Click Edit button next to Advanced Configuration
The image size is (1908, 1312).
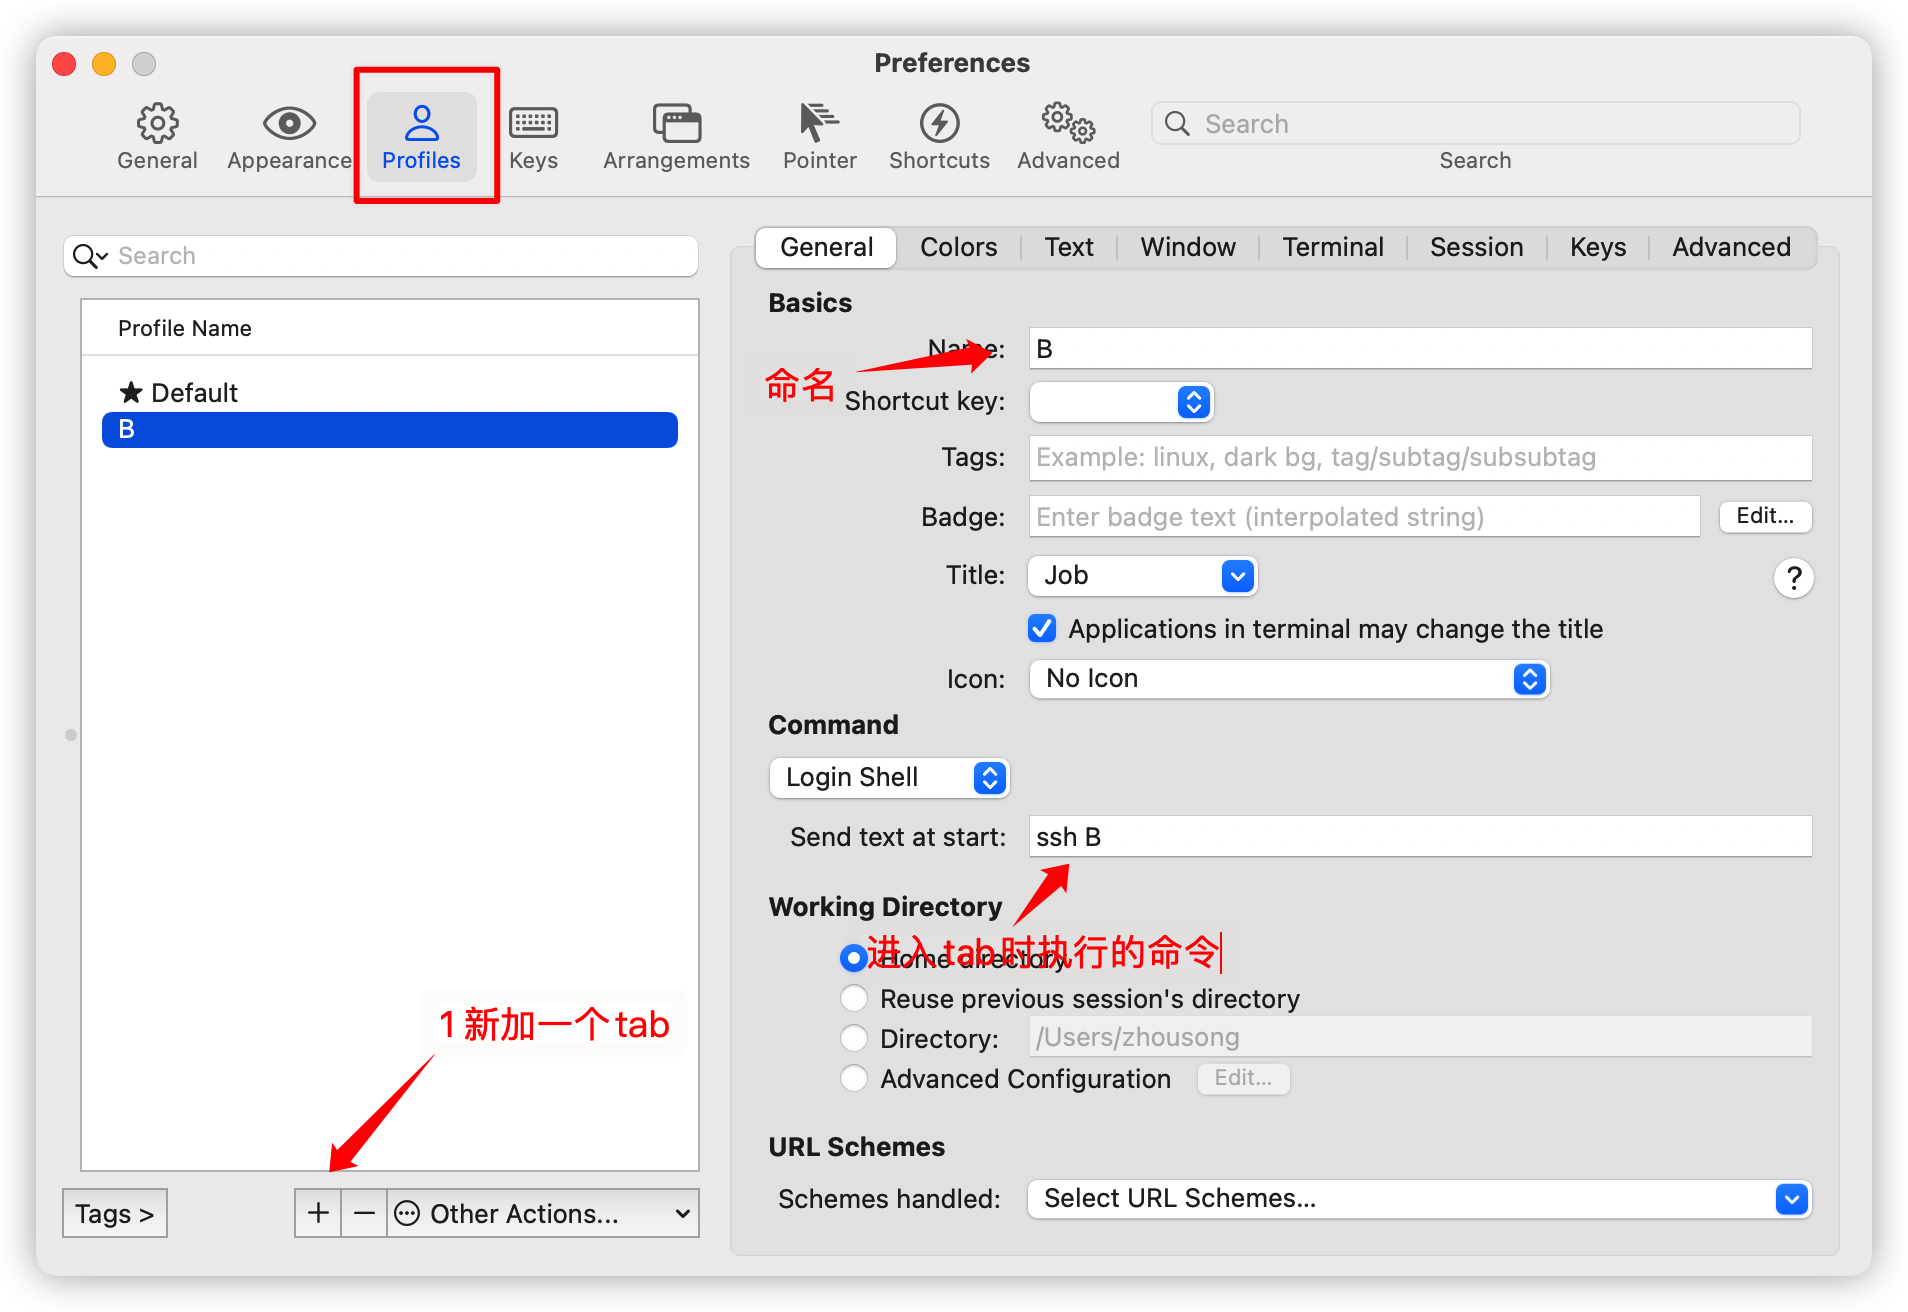click(x=1243, y=1078)
